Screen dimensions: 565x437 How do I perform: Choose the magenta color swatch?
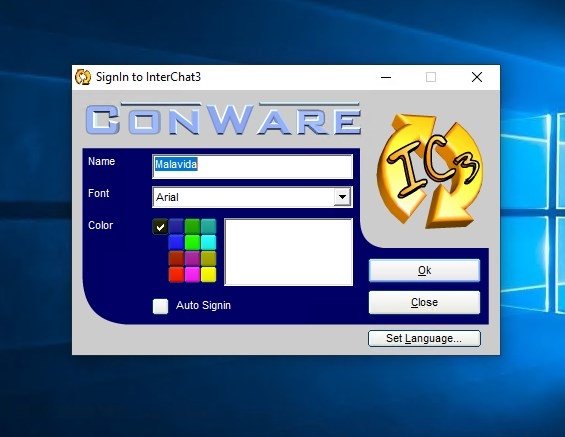(x=192, y=275)
